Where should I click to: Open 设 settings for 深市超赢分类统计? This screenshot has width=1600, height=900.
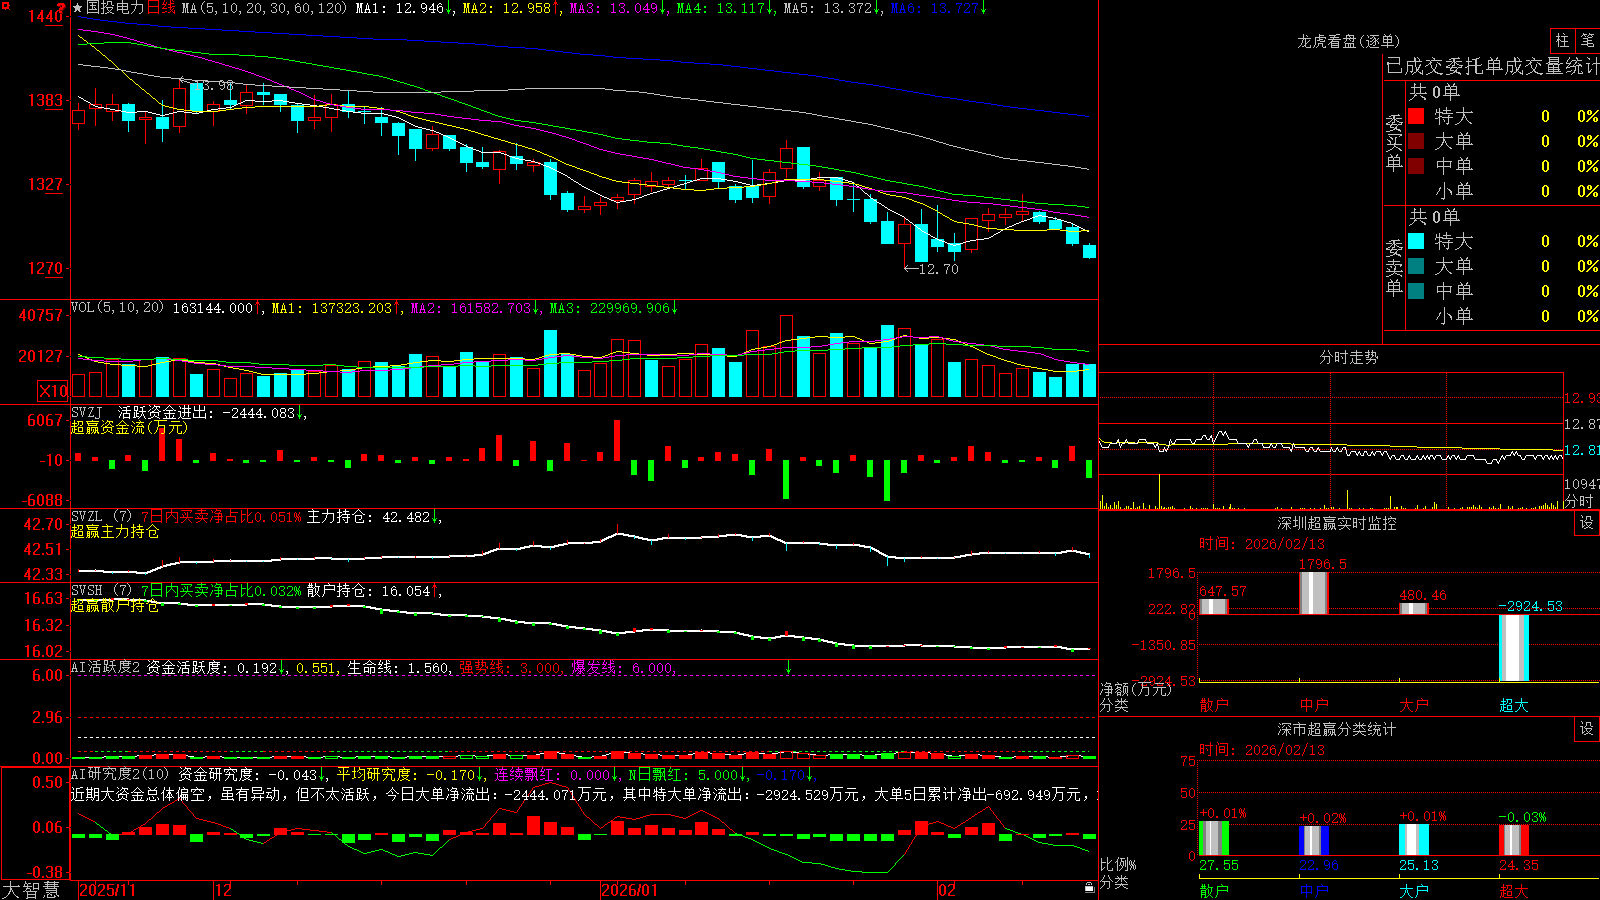click(x=1587, y=729)
